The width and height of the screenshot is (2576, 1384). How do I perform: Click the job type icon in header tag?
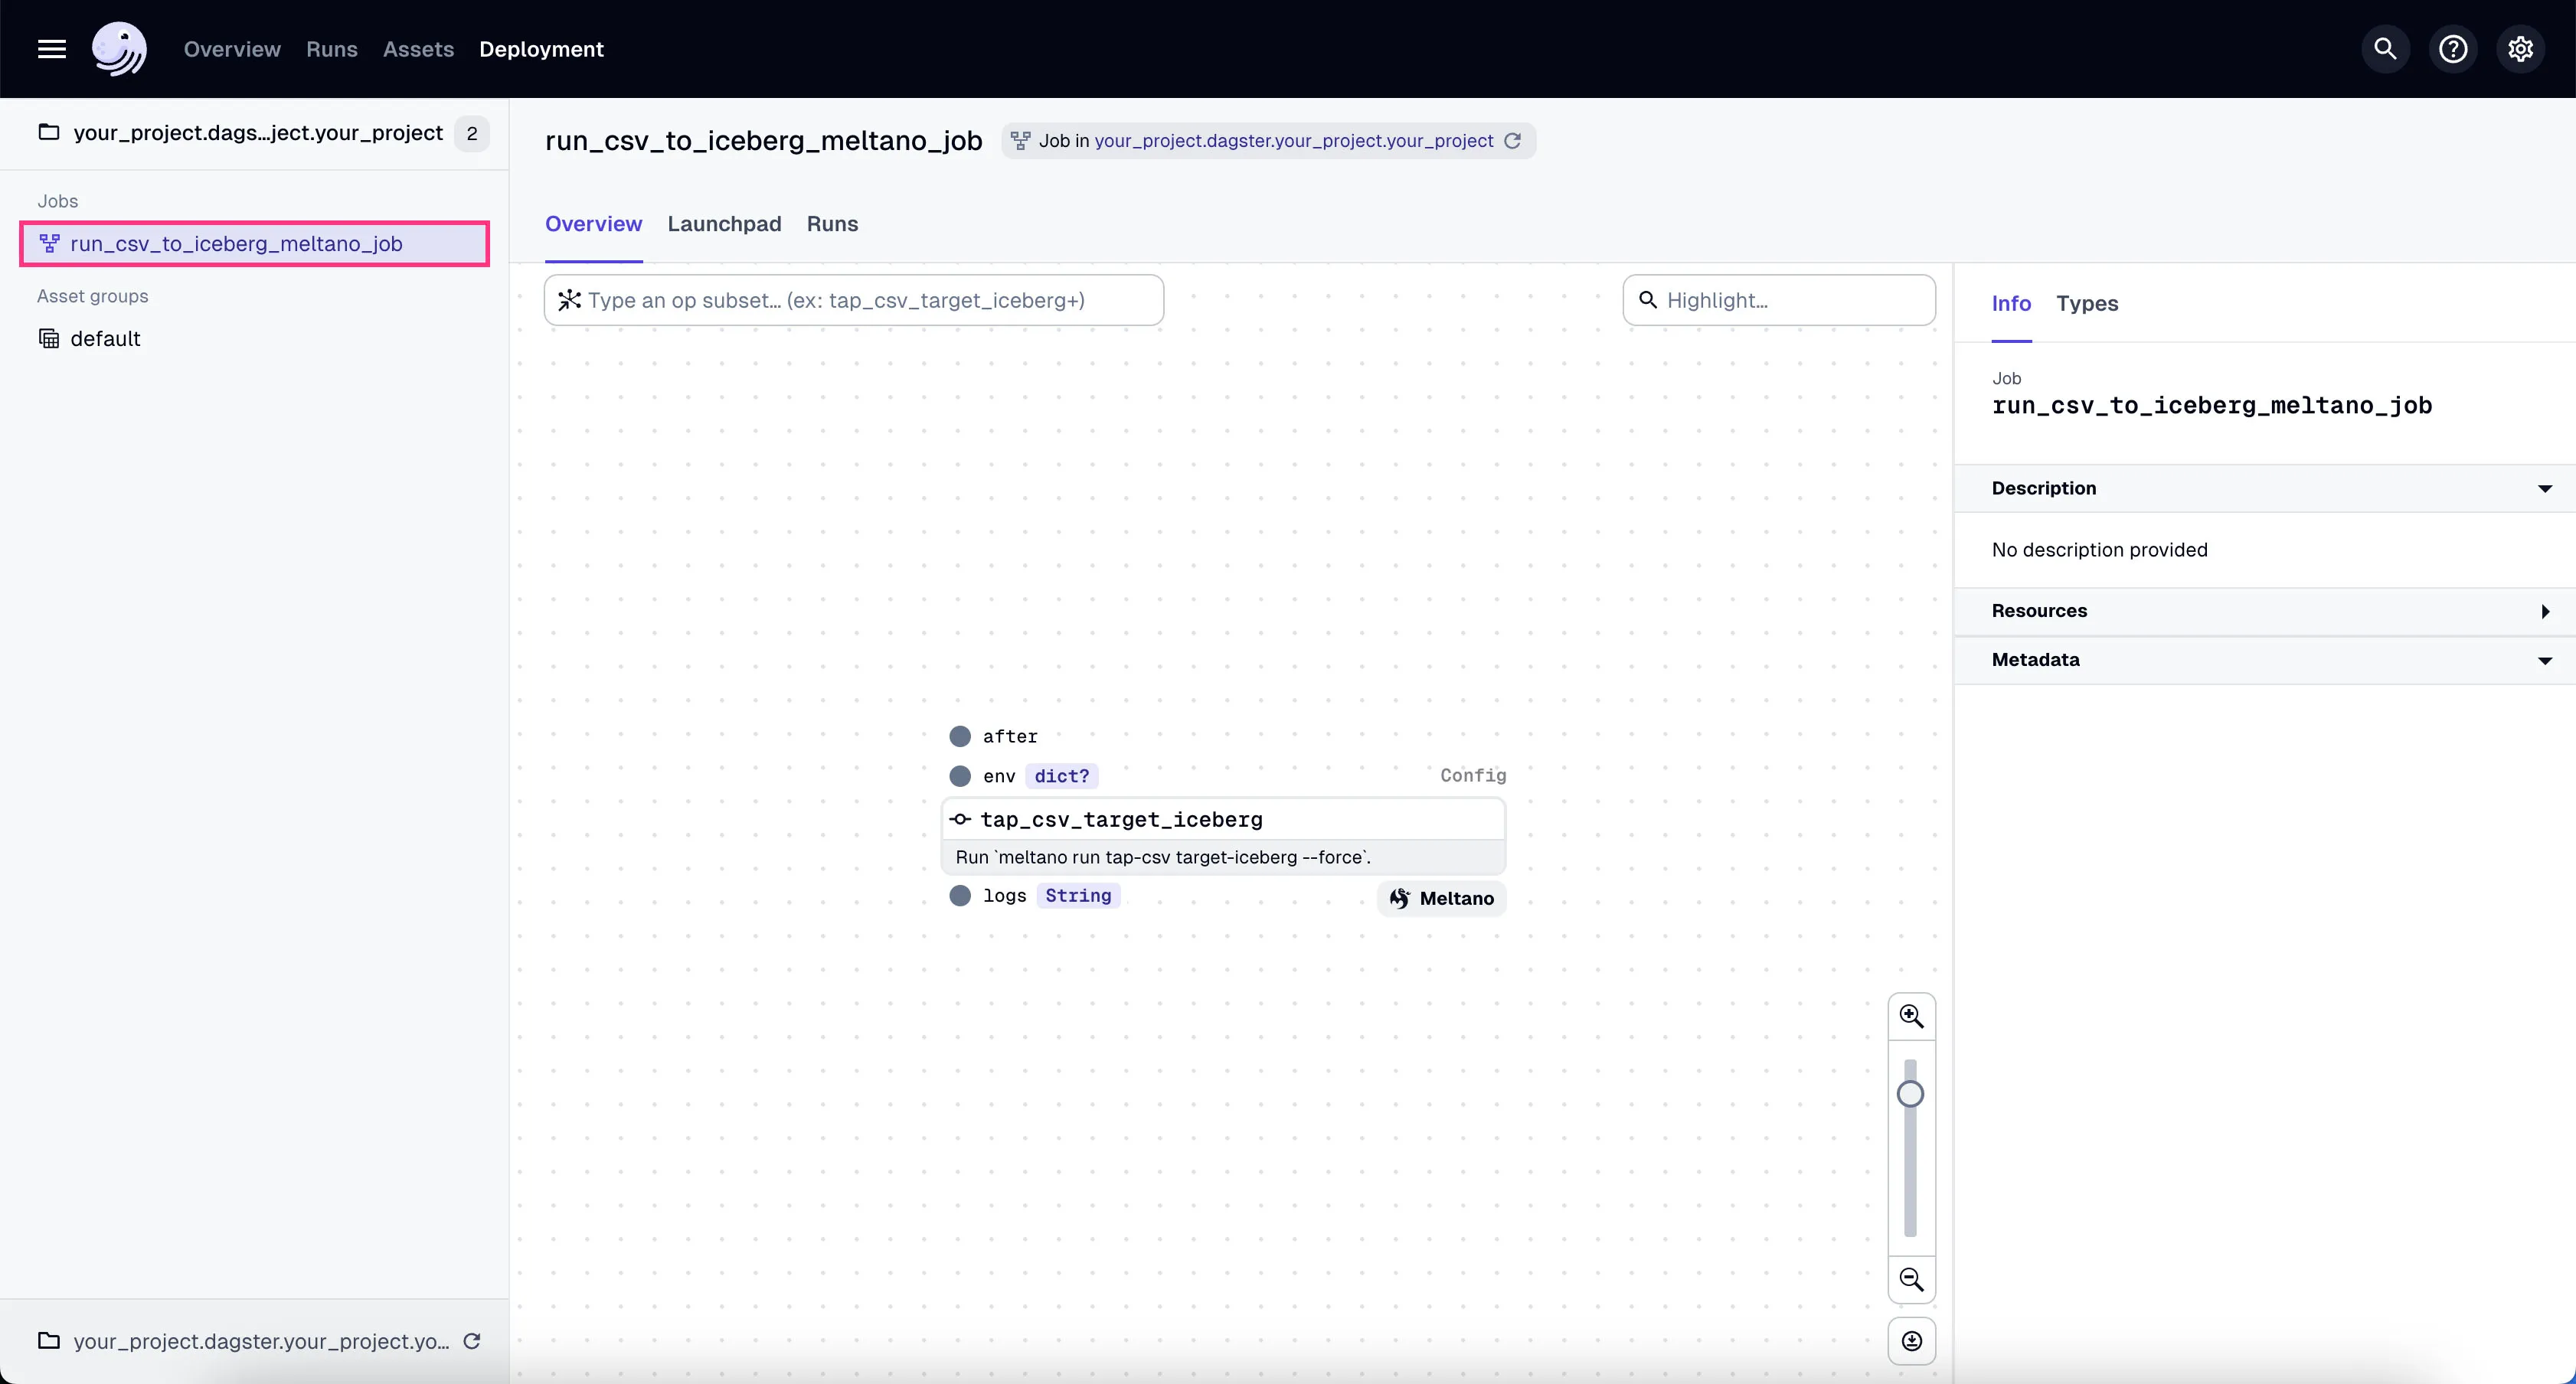(x=1020, y=141)
